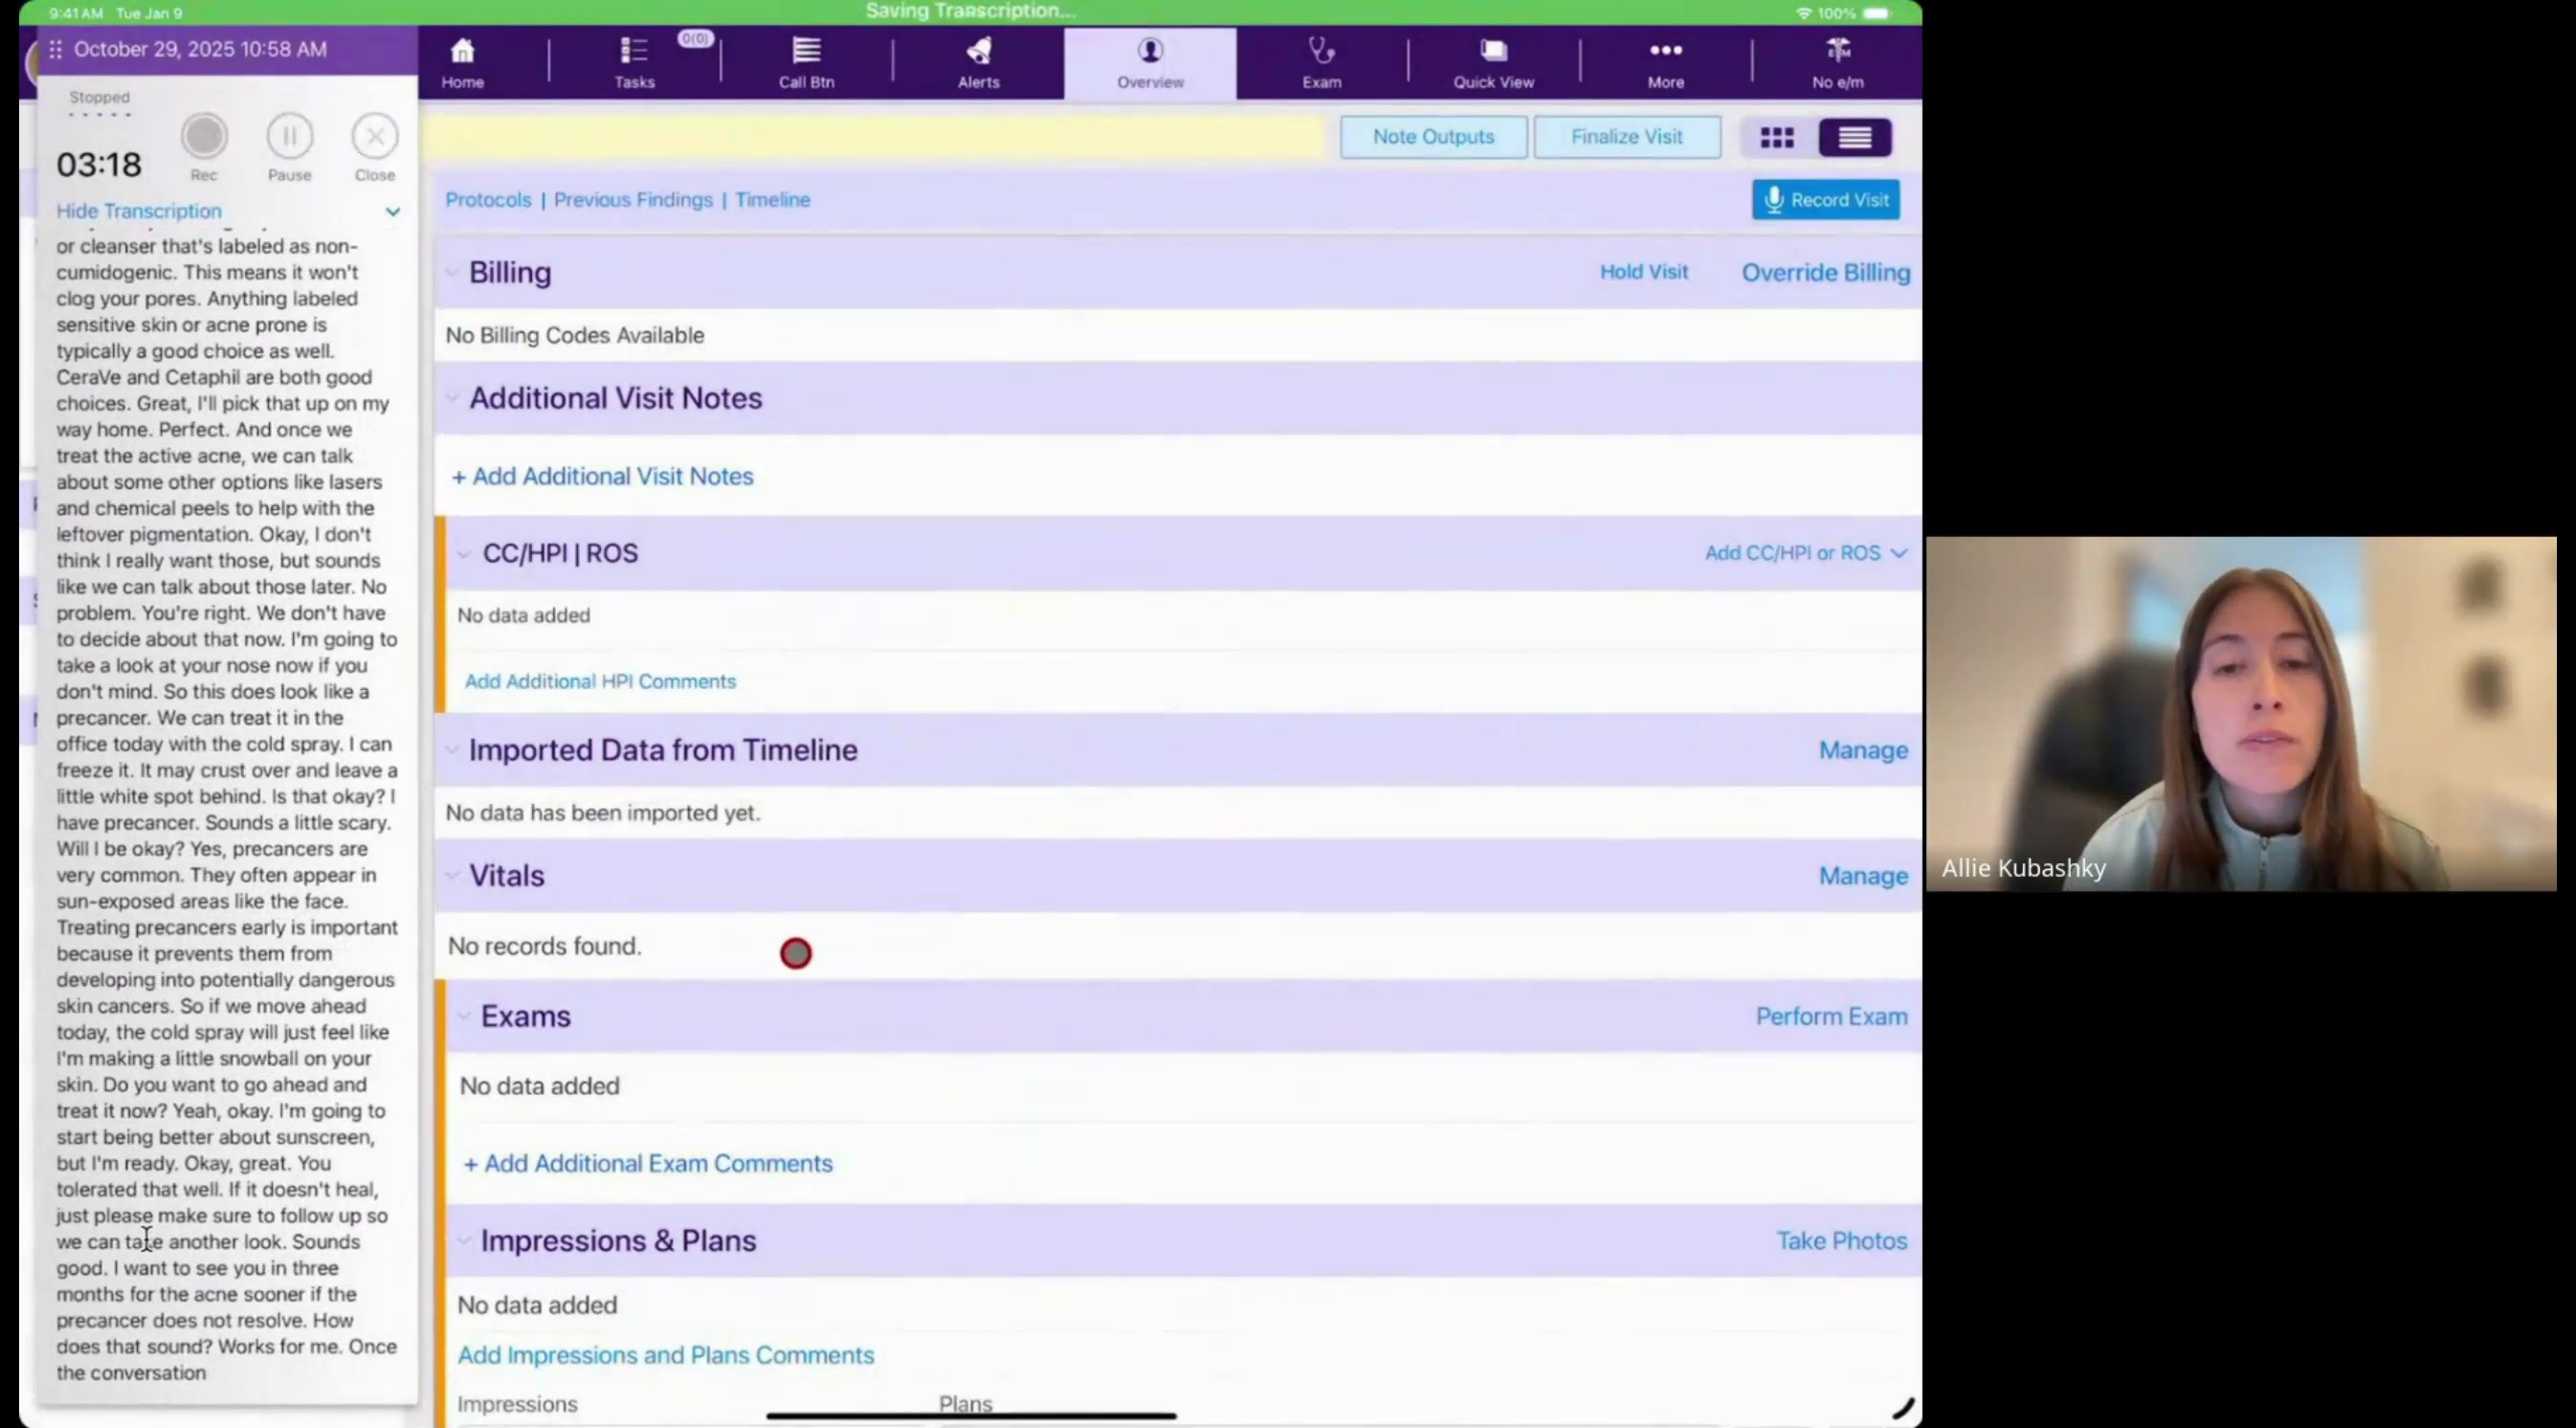The image size is (2576, 1428).
Task: Collapse the Impressions & Plans section
Action: pyautogui.click(x=464, y=1241)
